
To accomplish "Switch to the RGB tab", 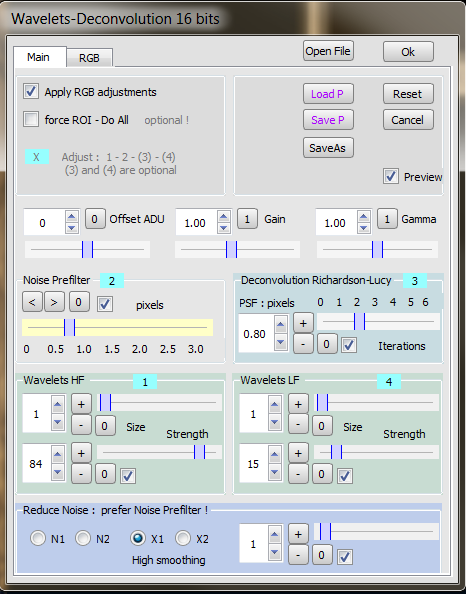I will 89,58.
